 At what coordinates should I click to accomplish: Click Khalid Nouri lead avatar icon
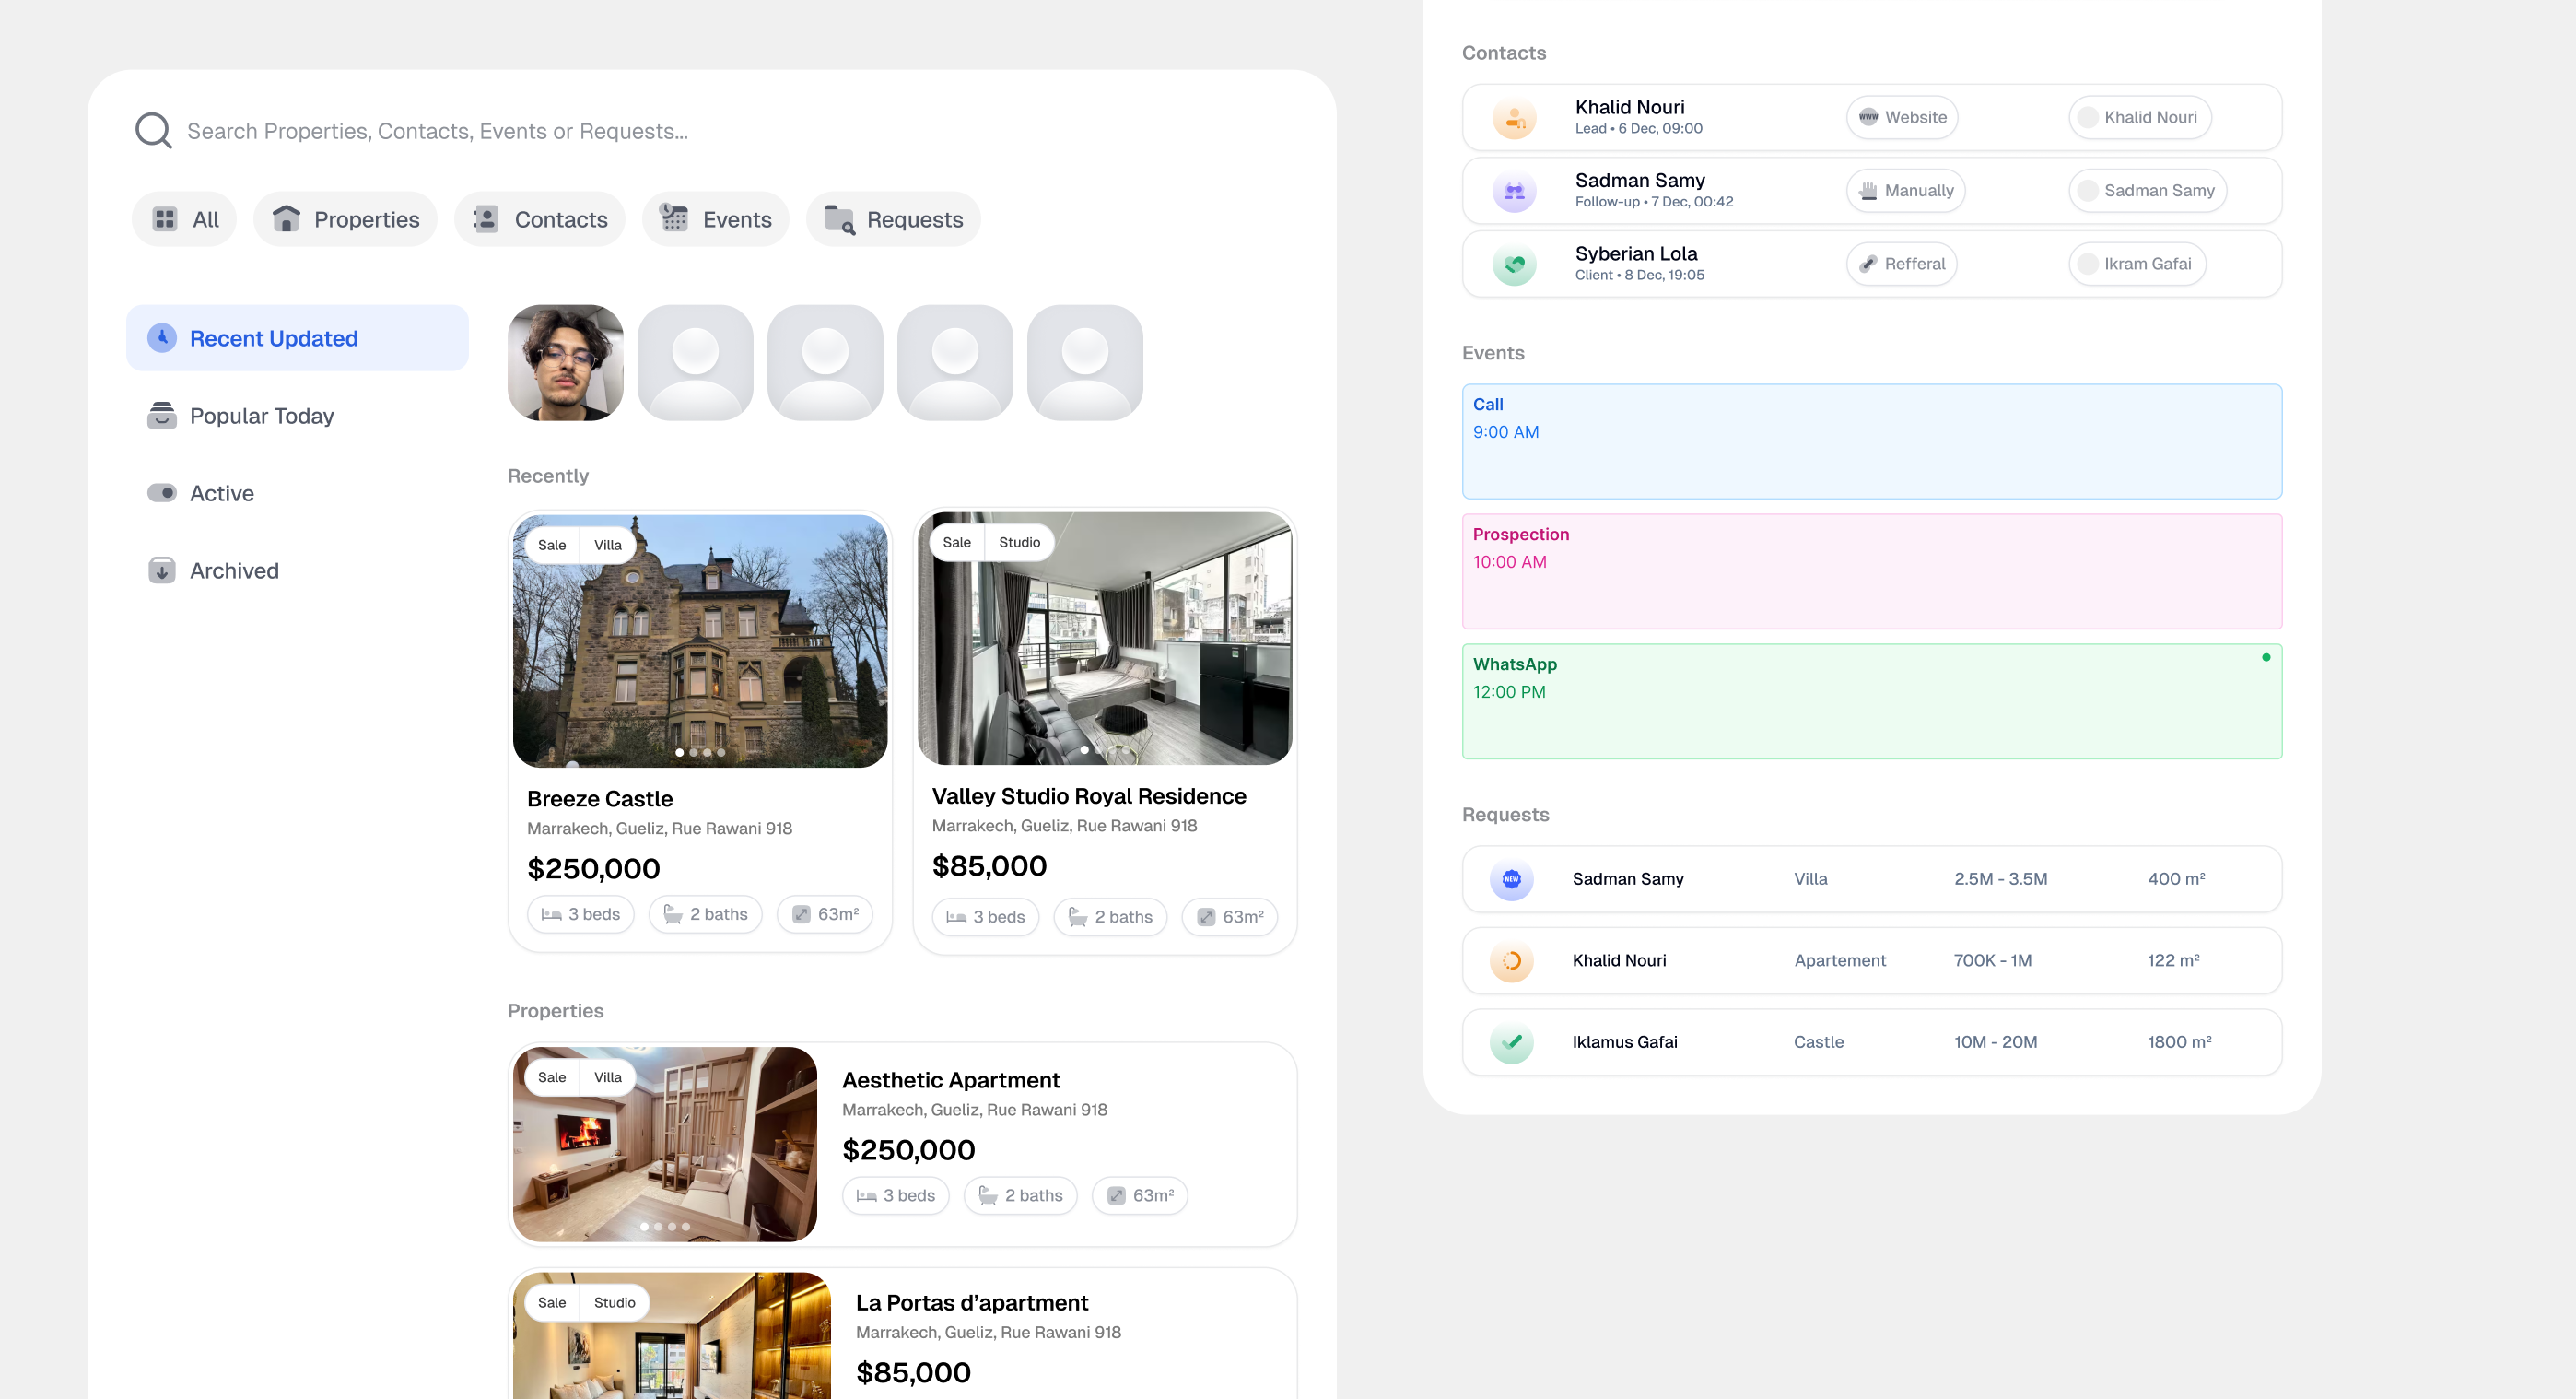pyautogui.click(x=1515, y=118)
